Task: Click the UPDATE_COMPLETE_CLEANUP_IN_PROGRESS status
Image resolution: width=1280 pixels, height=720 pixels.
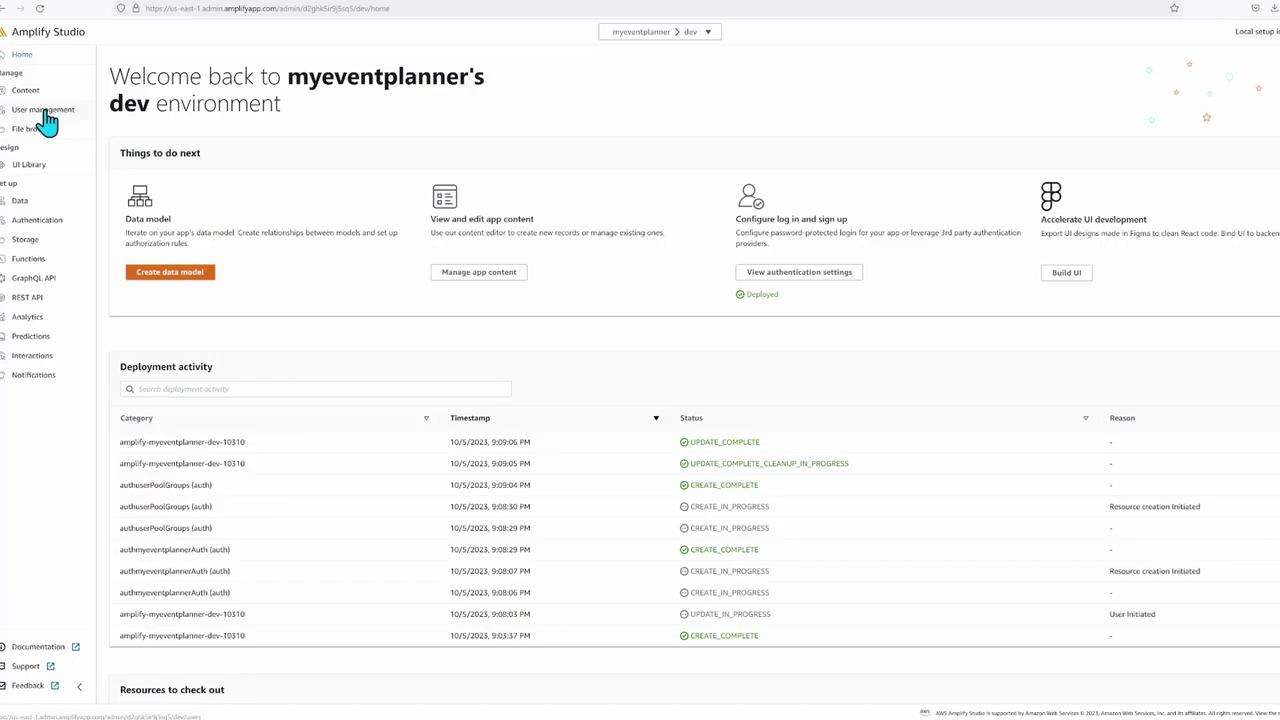Action: [x=769, y=464]
